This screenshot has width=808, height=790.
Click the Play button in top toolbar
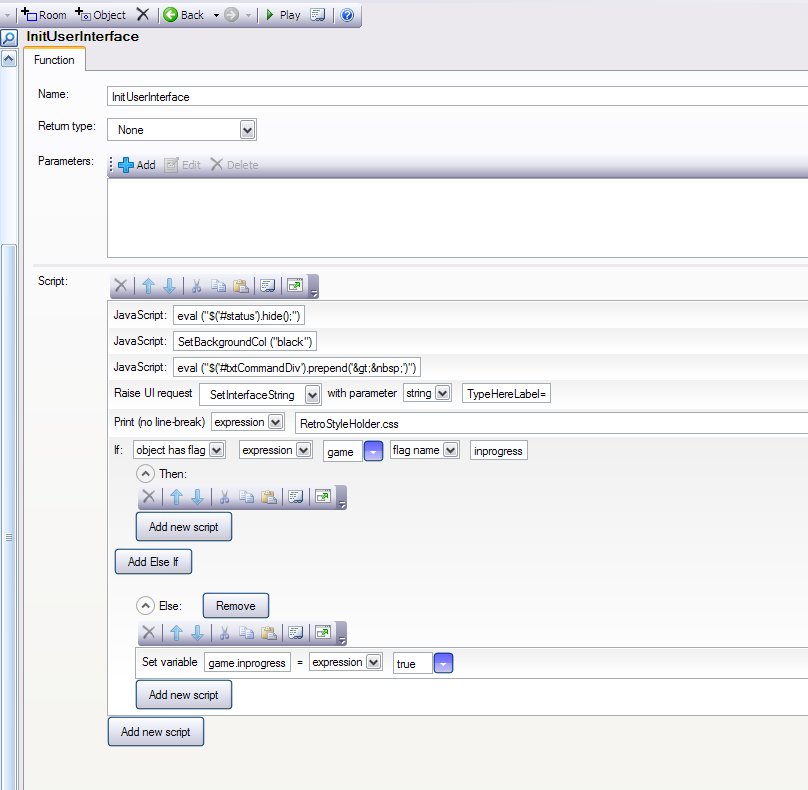281,15
